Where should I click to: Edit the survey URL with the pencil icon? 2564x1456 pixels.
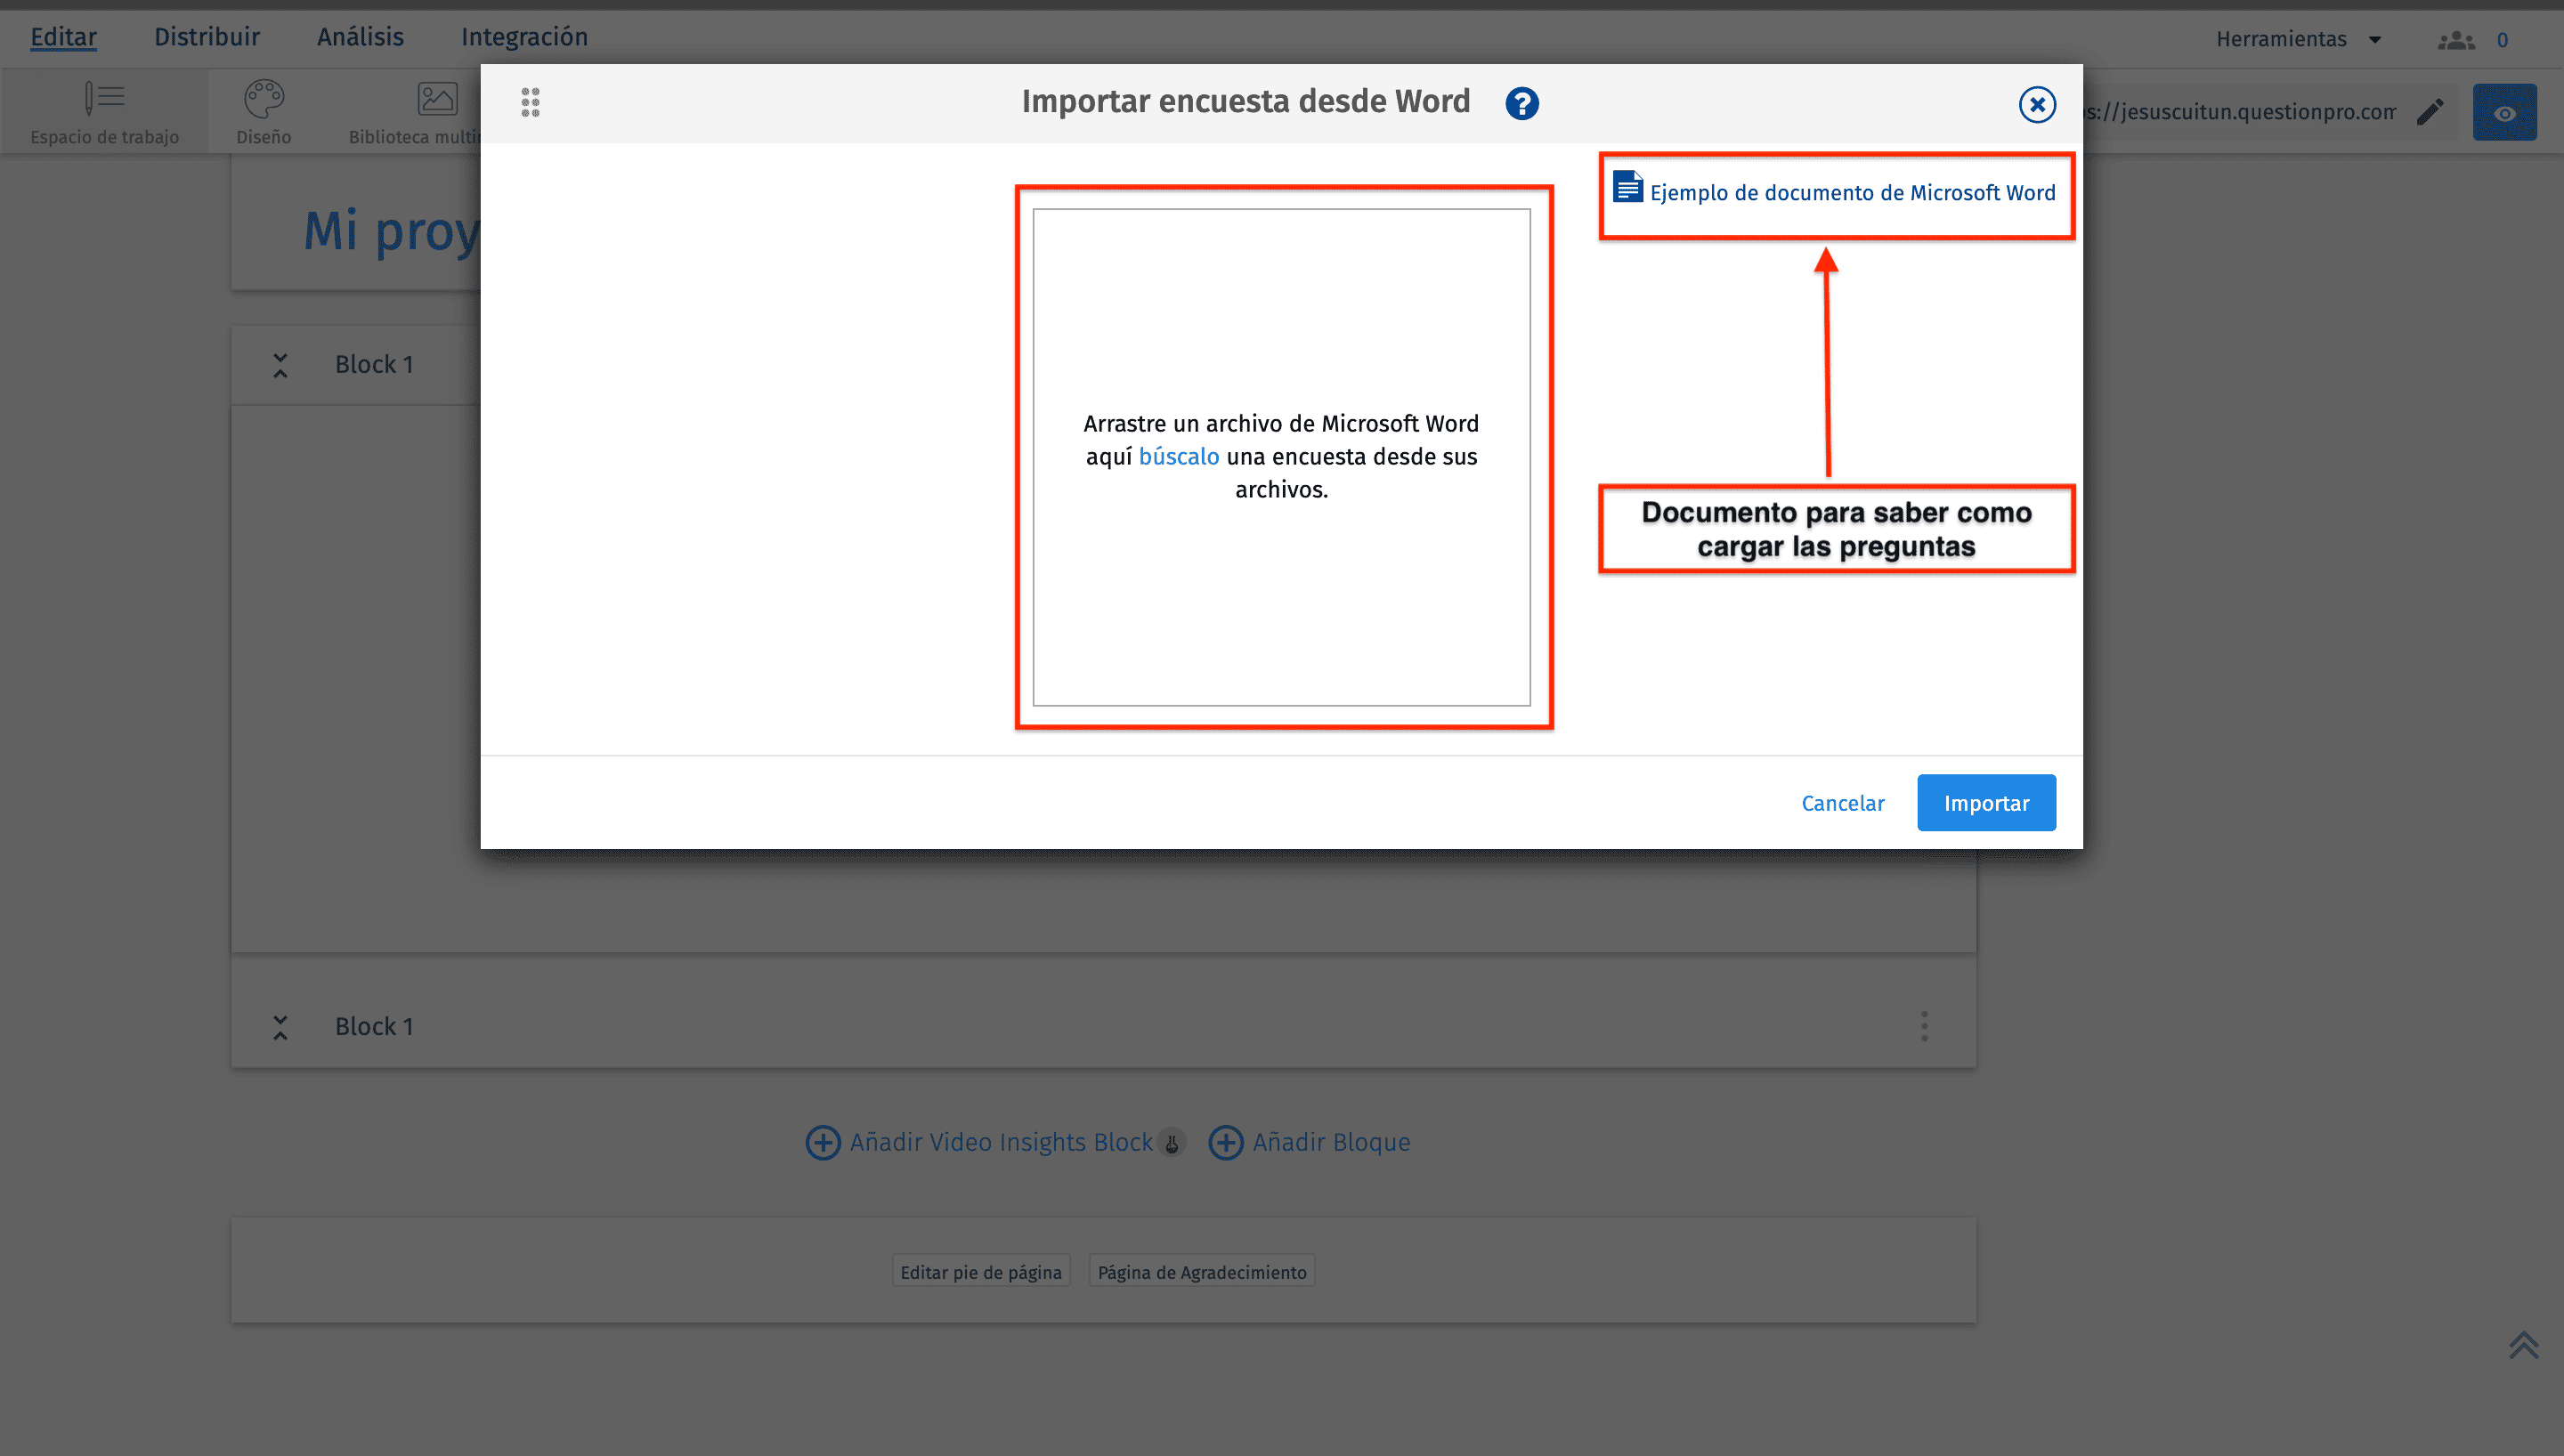[2431, 112]
